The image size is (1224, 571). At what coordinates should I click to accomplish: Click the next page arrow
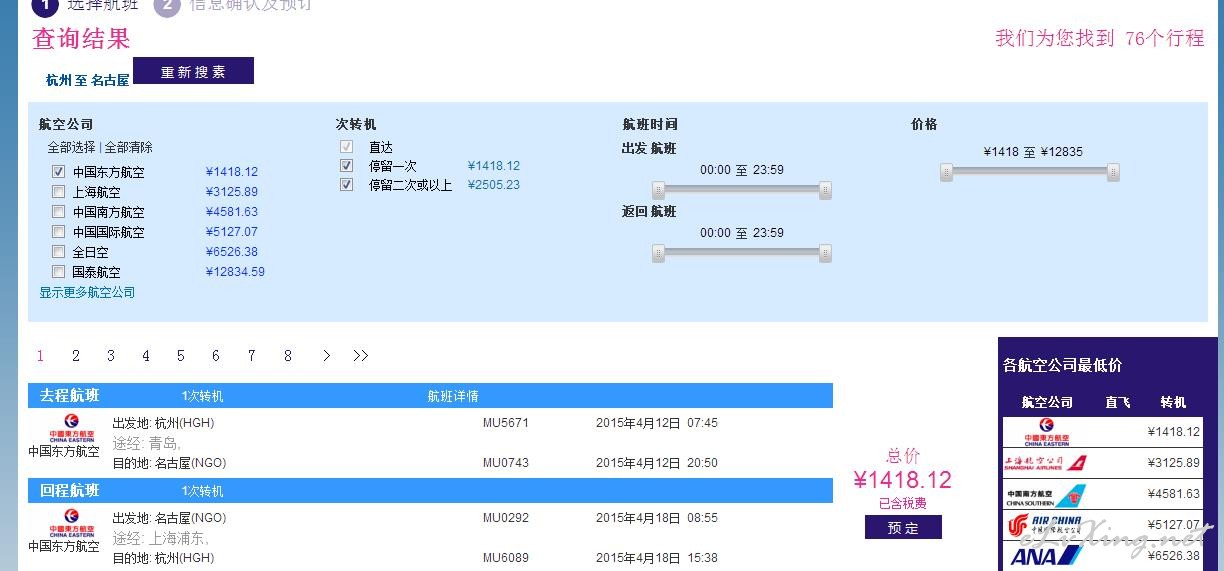point(326,355)
